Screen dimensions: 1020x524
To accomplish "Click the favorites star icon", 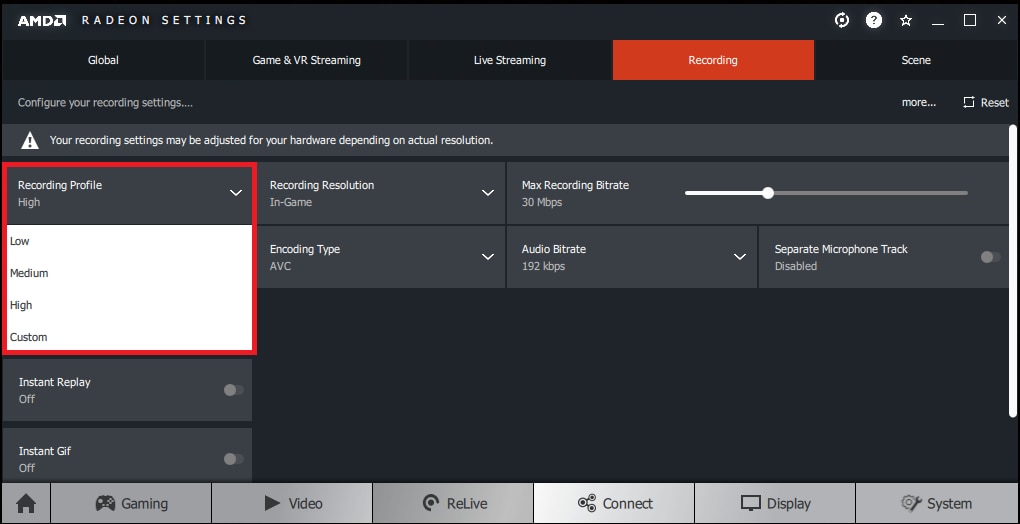I will pyautogui.click(x=906, y=20).
